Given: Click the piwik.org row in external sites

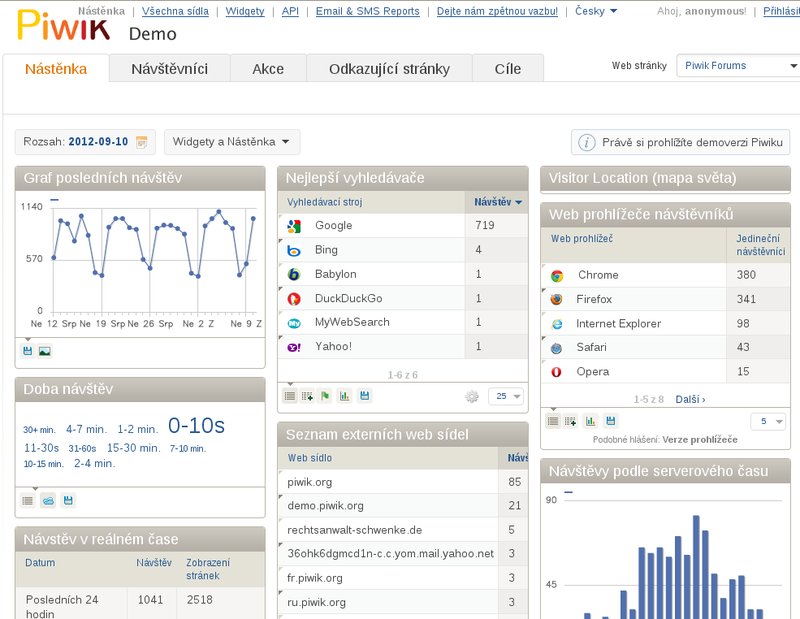Looking at the screenshot, I should (x=403, y=482).
